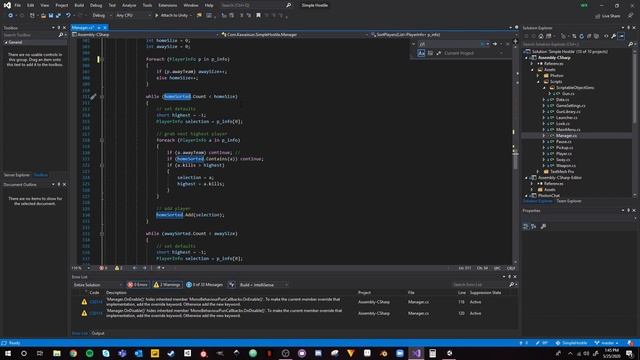Open the Analyze menu

[129, 5]
